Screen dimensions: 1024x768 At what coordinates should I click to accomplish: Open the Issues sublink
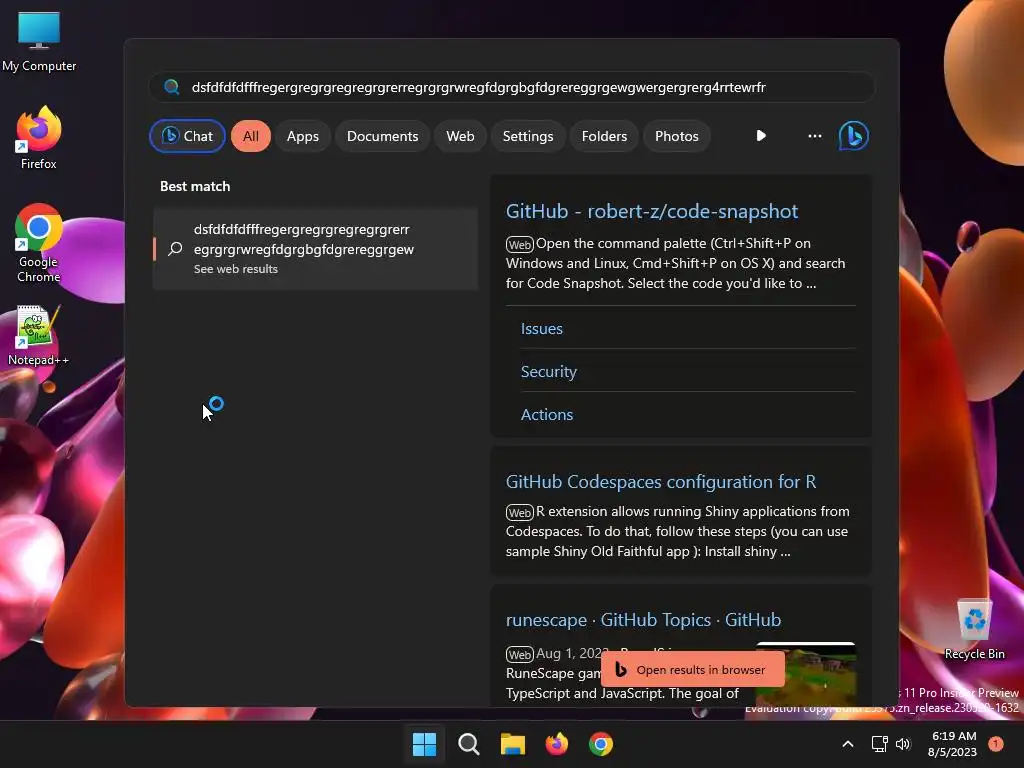click(541, 328)
